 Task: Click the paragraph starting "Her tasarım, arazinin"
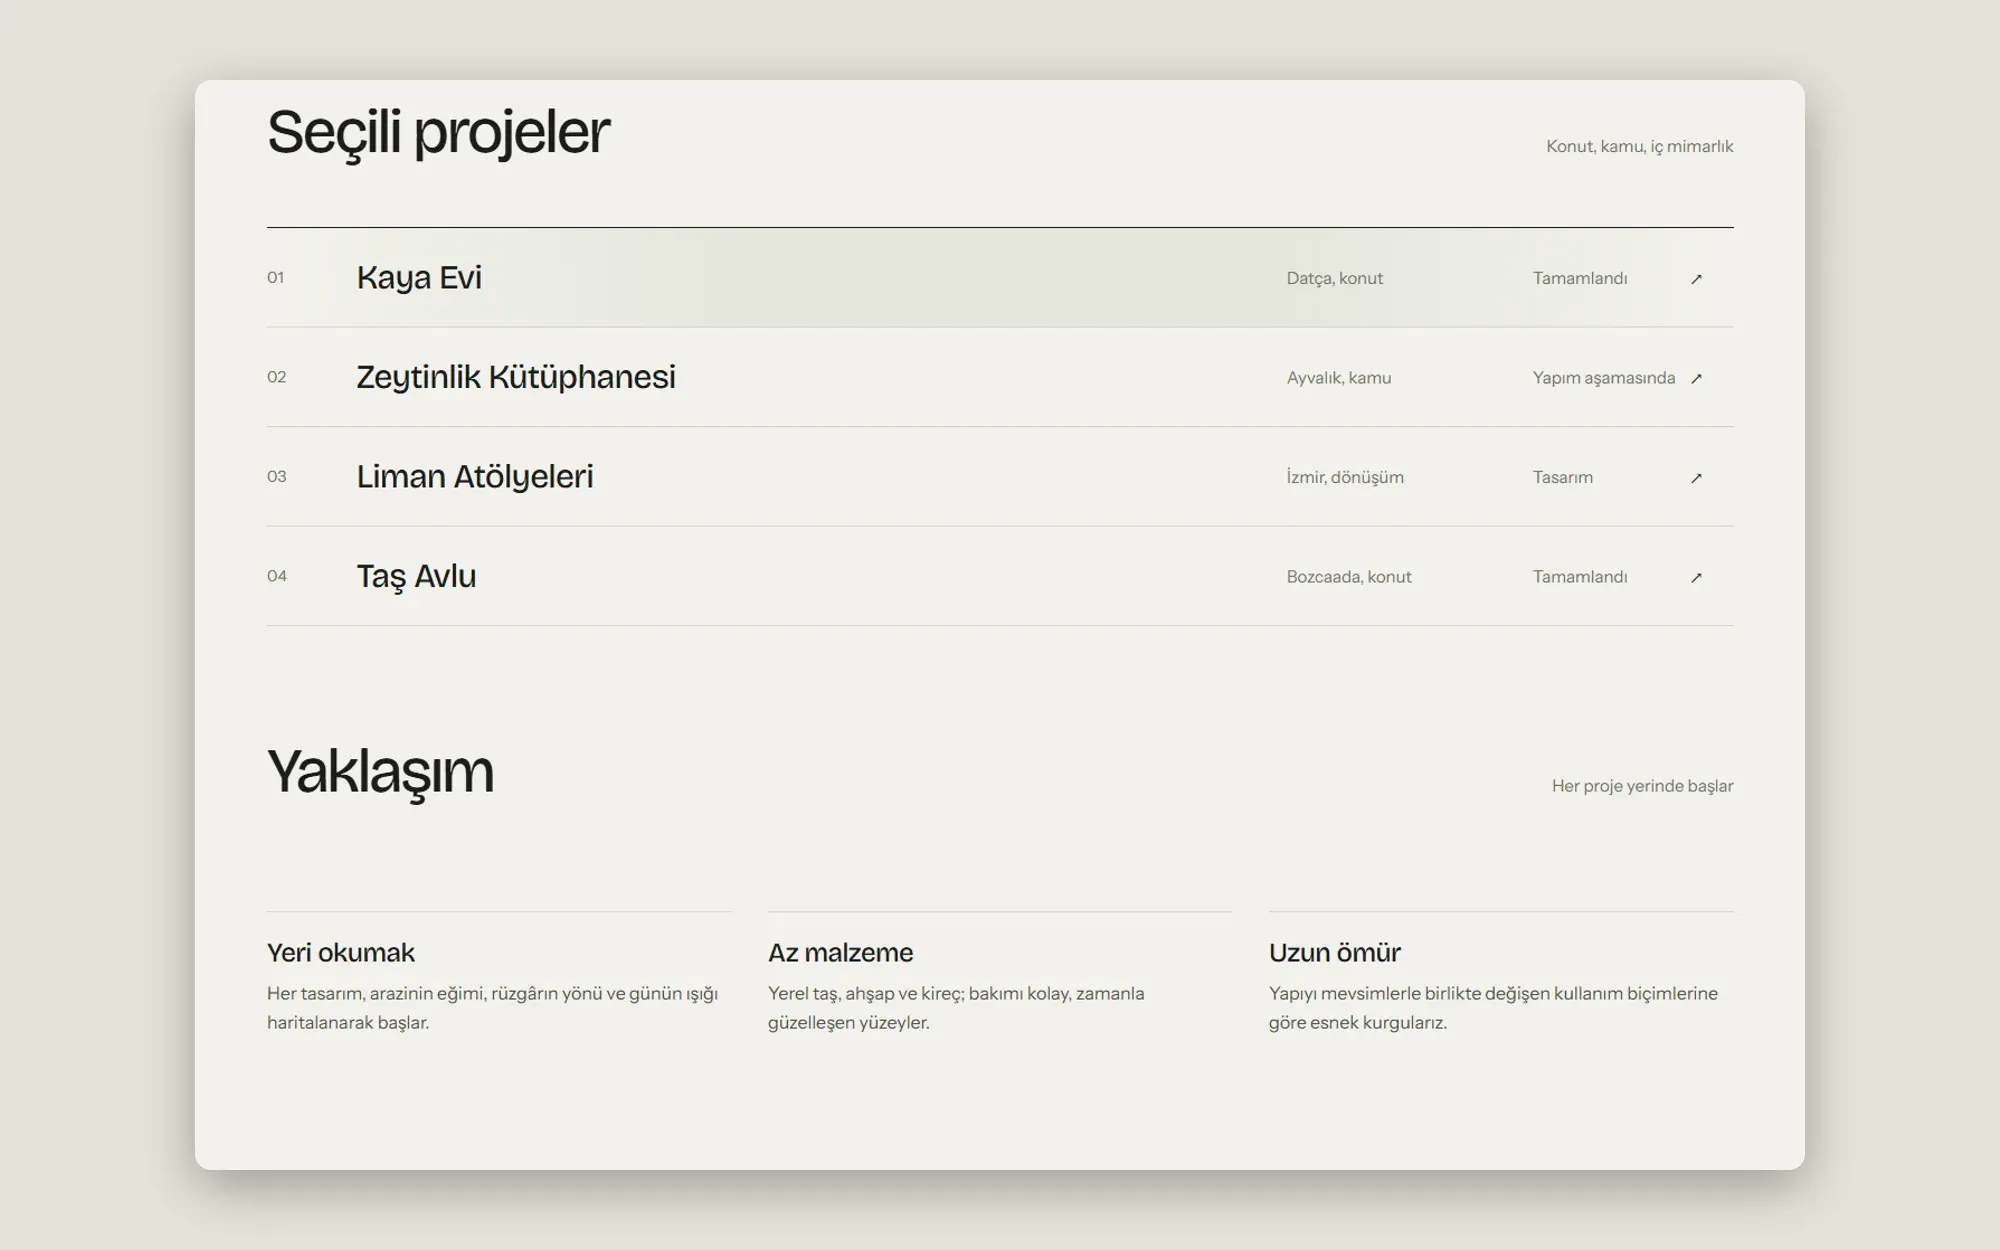tap(493, 1008)
